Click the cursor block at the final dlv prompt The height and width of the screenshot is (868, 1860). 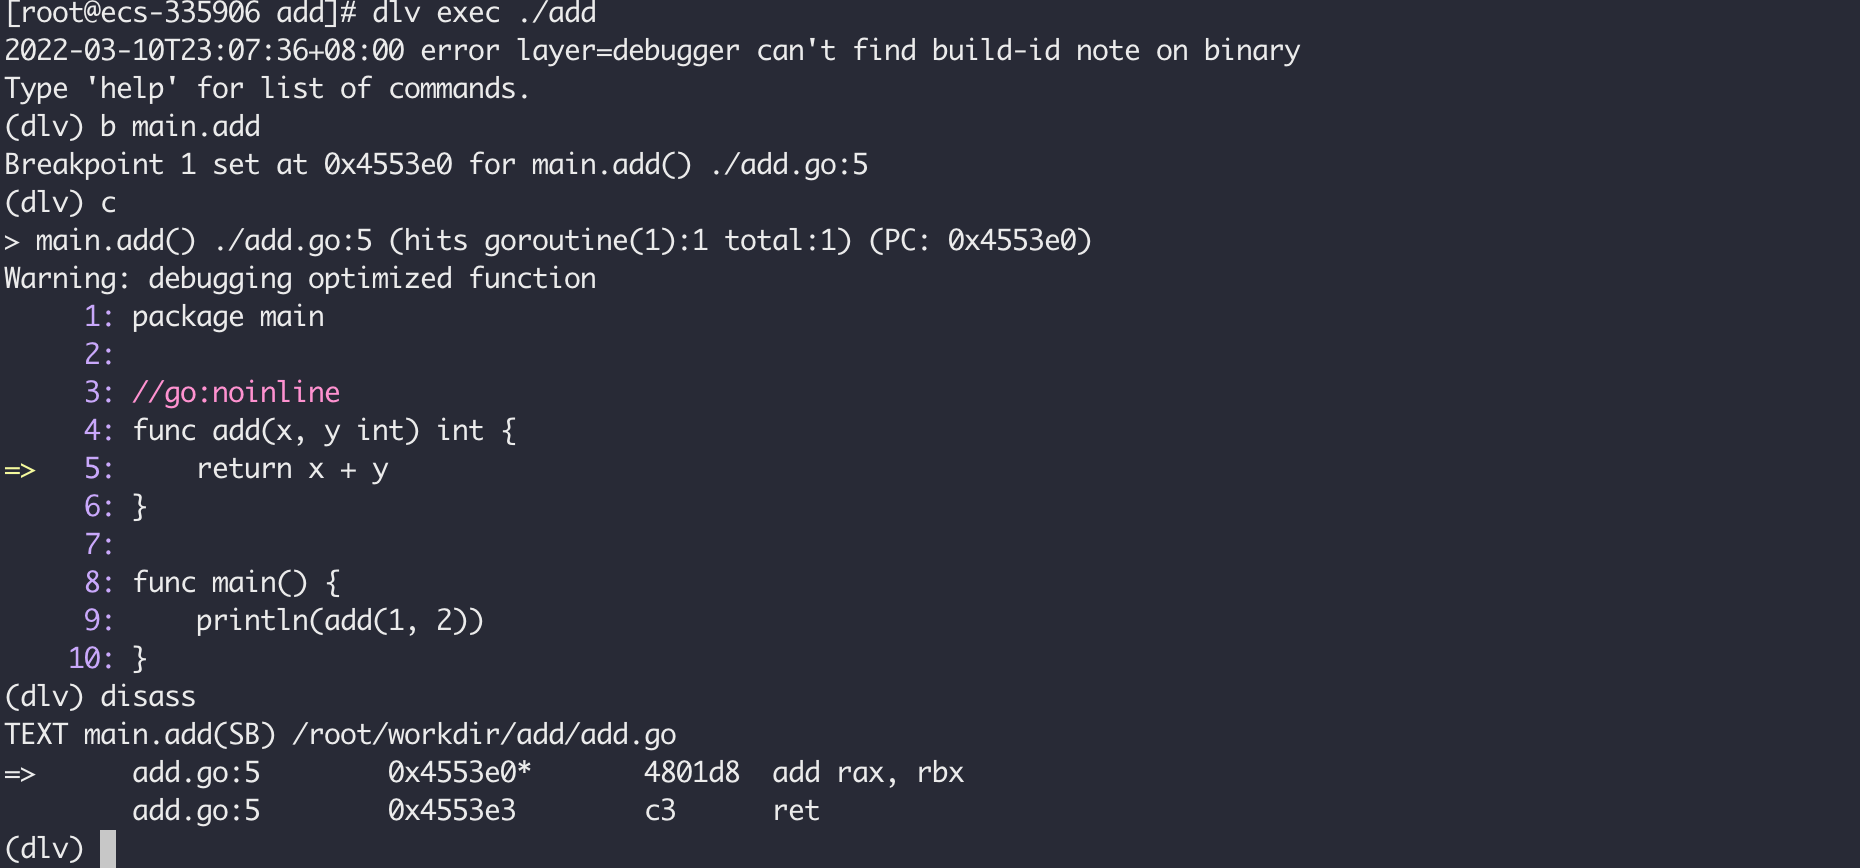(108, 848)
